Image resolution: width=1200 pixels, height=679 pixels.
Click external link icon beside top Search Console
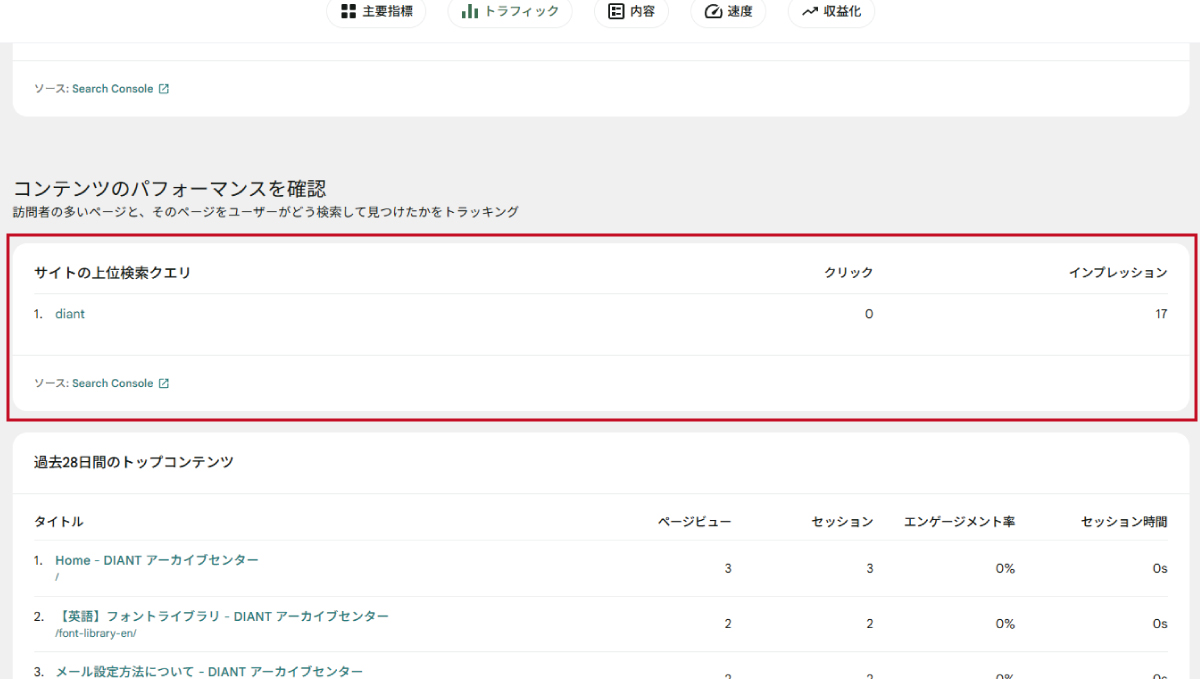coord(164,89)
